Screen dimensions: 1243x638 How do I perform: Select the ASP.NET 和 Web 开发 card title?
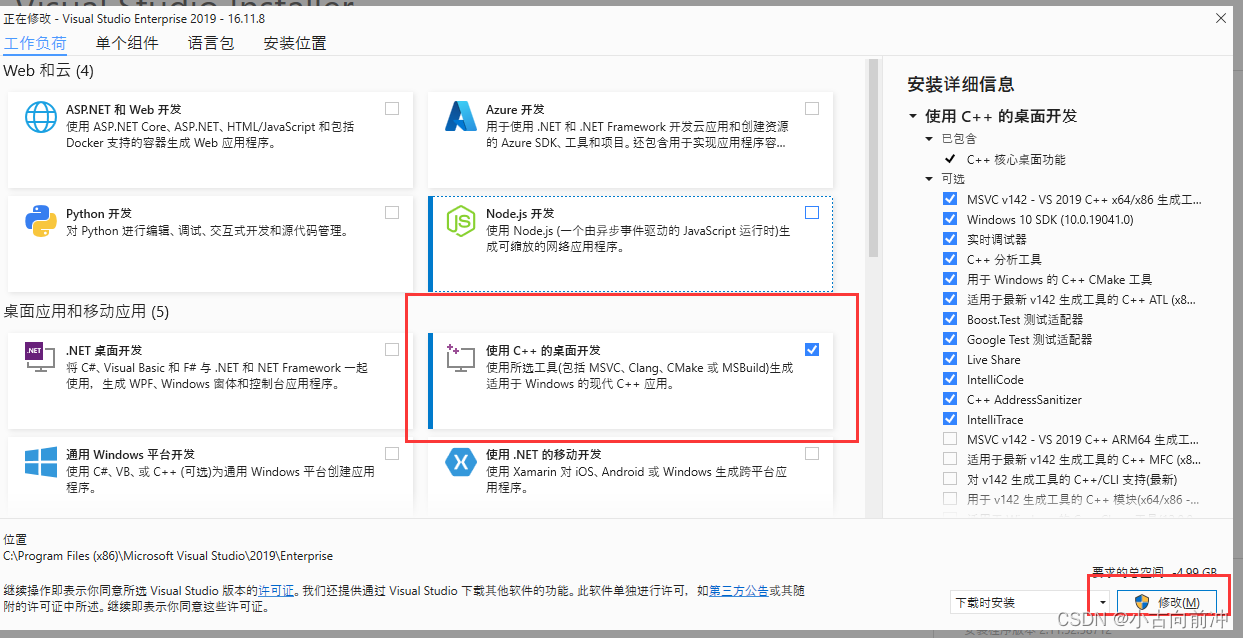[124, 109]
